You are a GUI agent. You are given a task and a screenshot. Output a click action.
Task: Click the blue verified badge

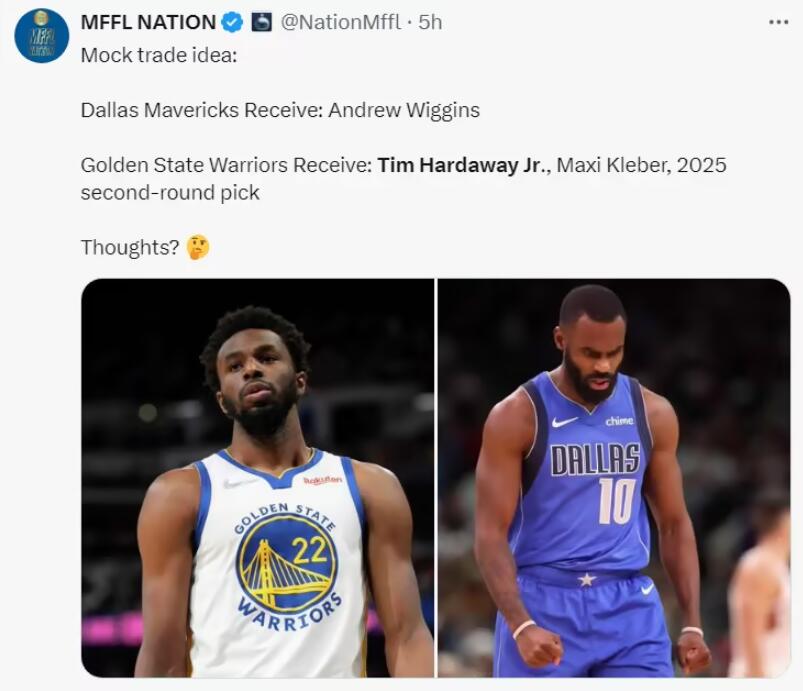pyautogui.click(x=232, y=22)
